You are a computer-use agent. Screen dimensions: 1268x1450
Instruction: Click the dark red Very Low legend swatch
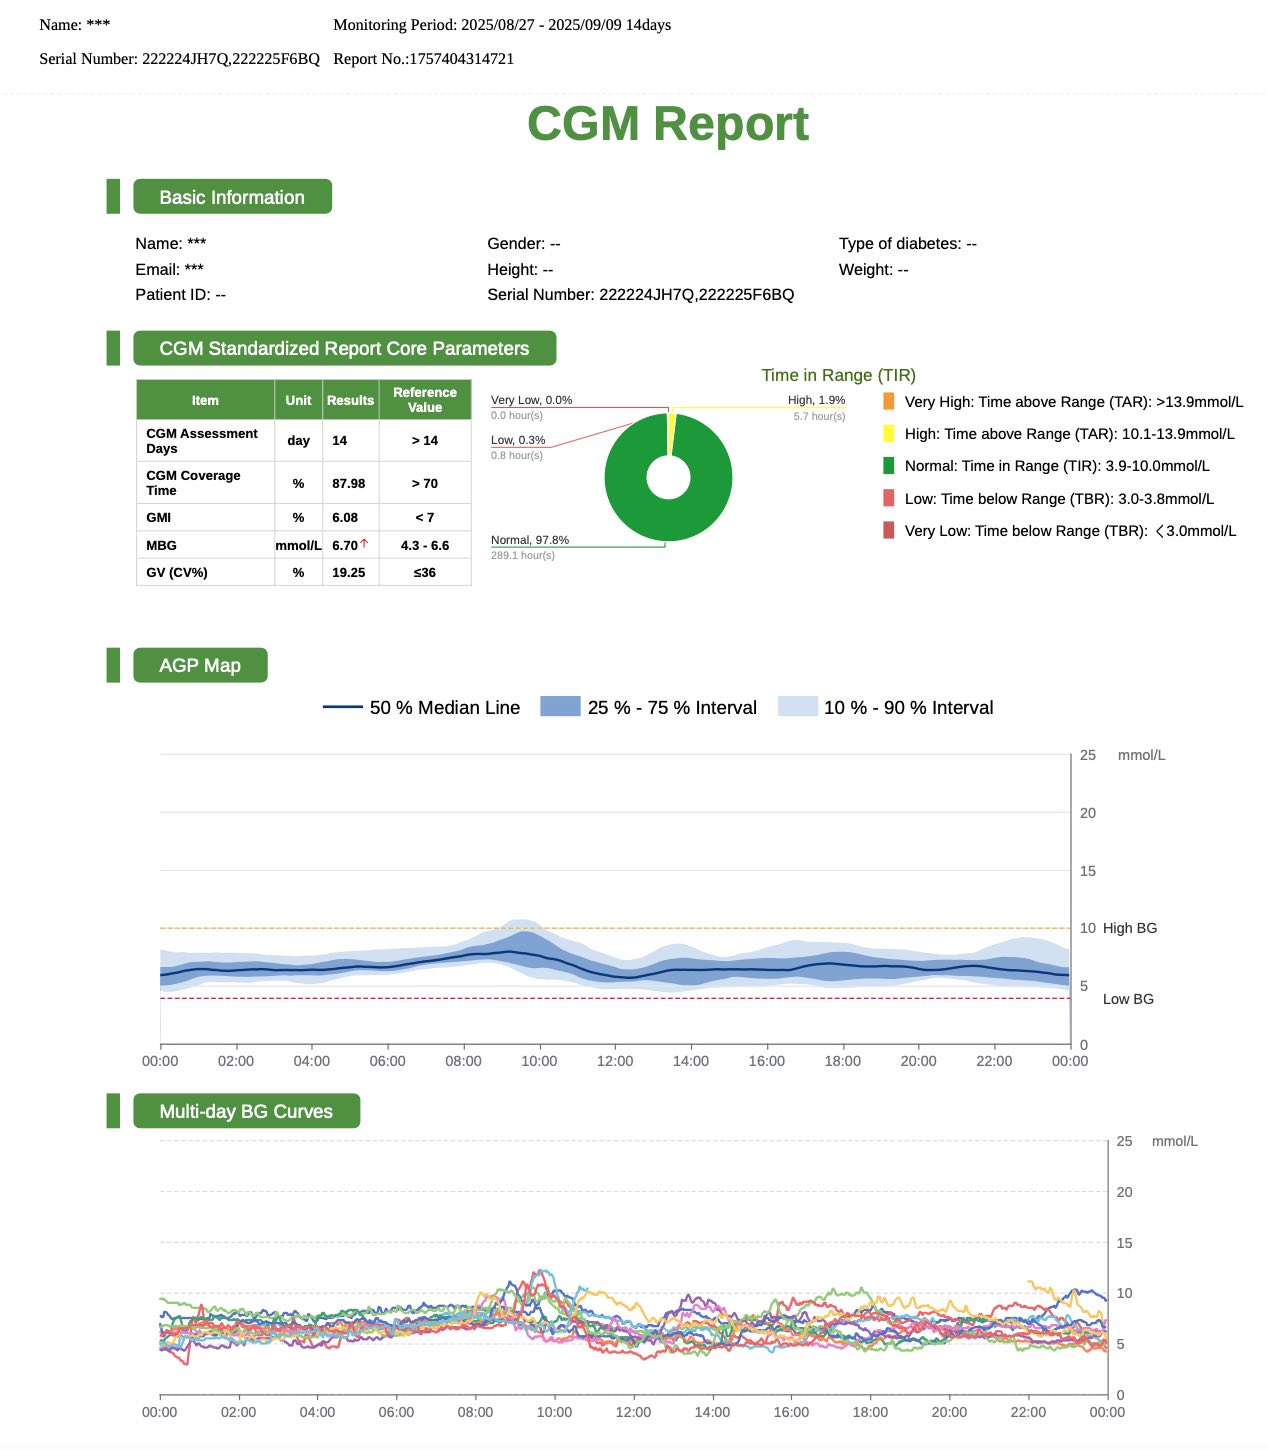coord(888,531)
